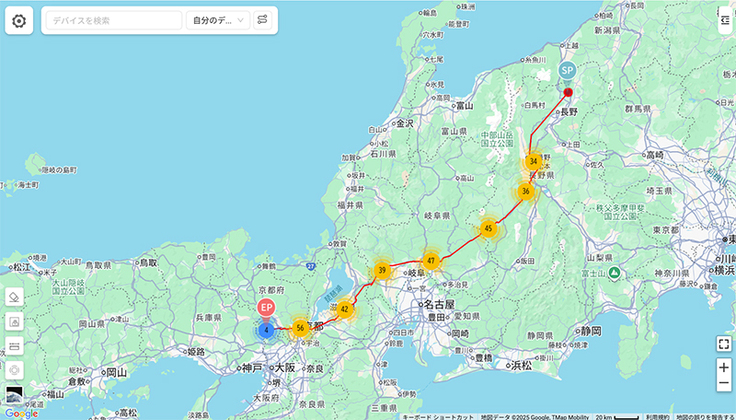Zoom in with the plus button
Screen dimensions: 736x420
[723, 367]
